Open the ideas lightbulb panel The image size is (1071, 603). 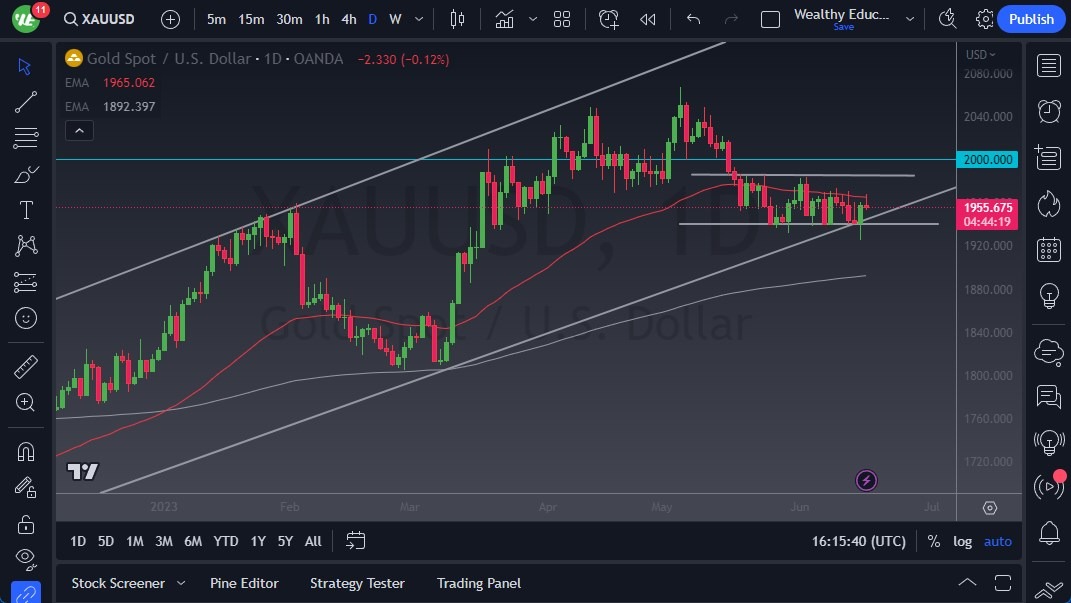click(x=1048, y=296)
